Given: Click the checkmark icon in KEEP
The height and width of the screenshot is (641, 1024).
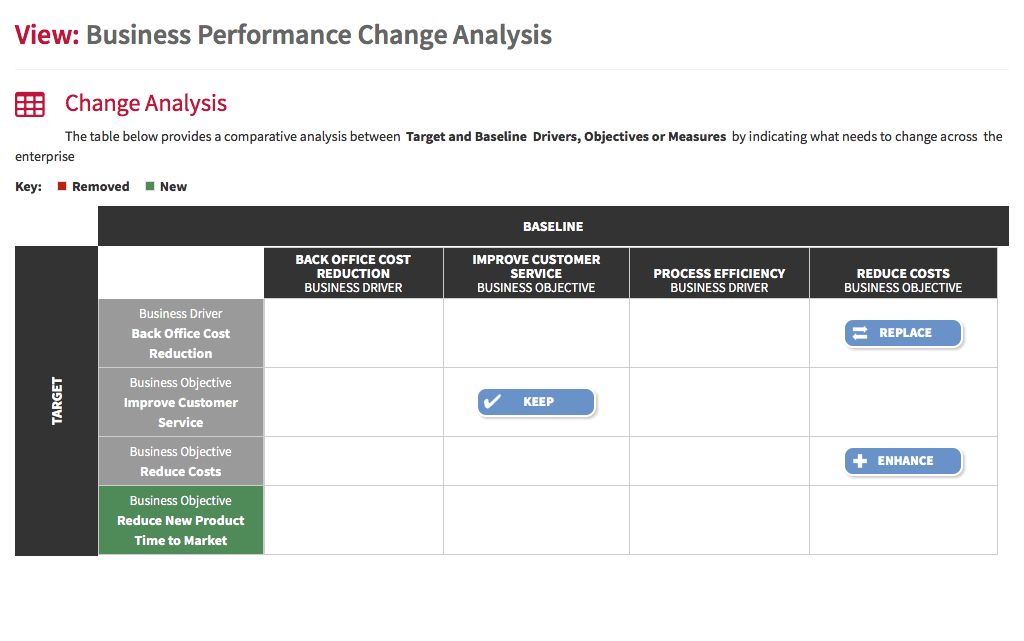Looking at the screenshot, I should click(492, 401).
